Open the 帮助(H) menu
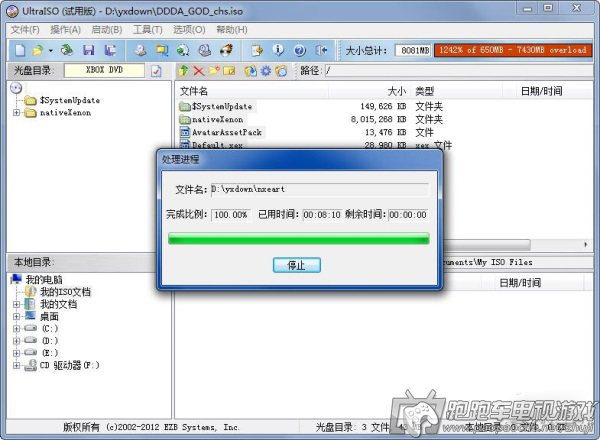600x440 pixels. pos(232,30)
